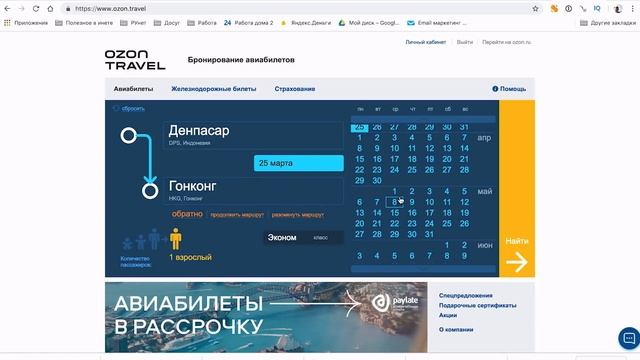Open the Помощь help link

513,89
